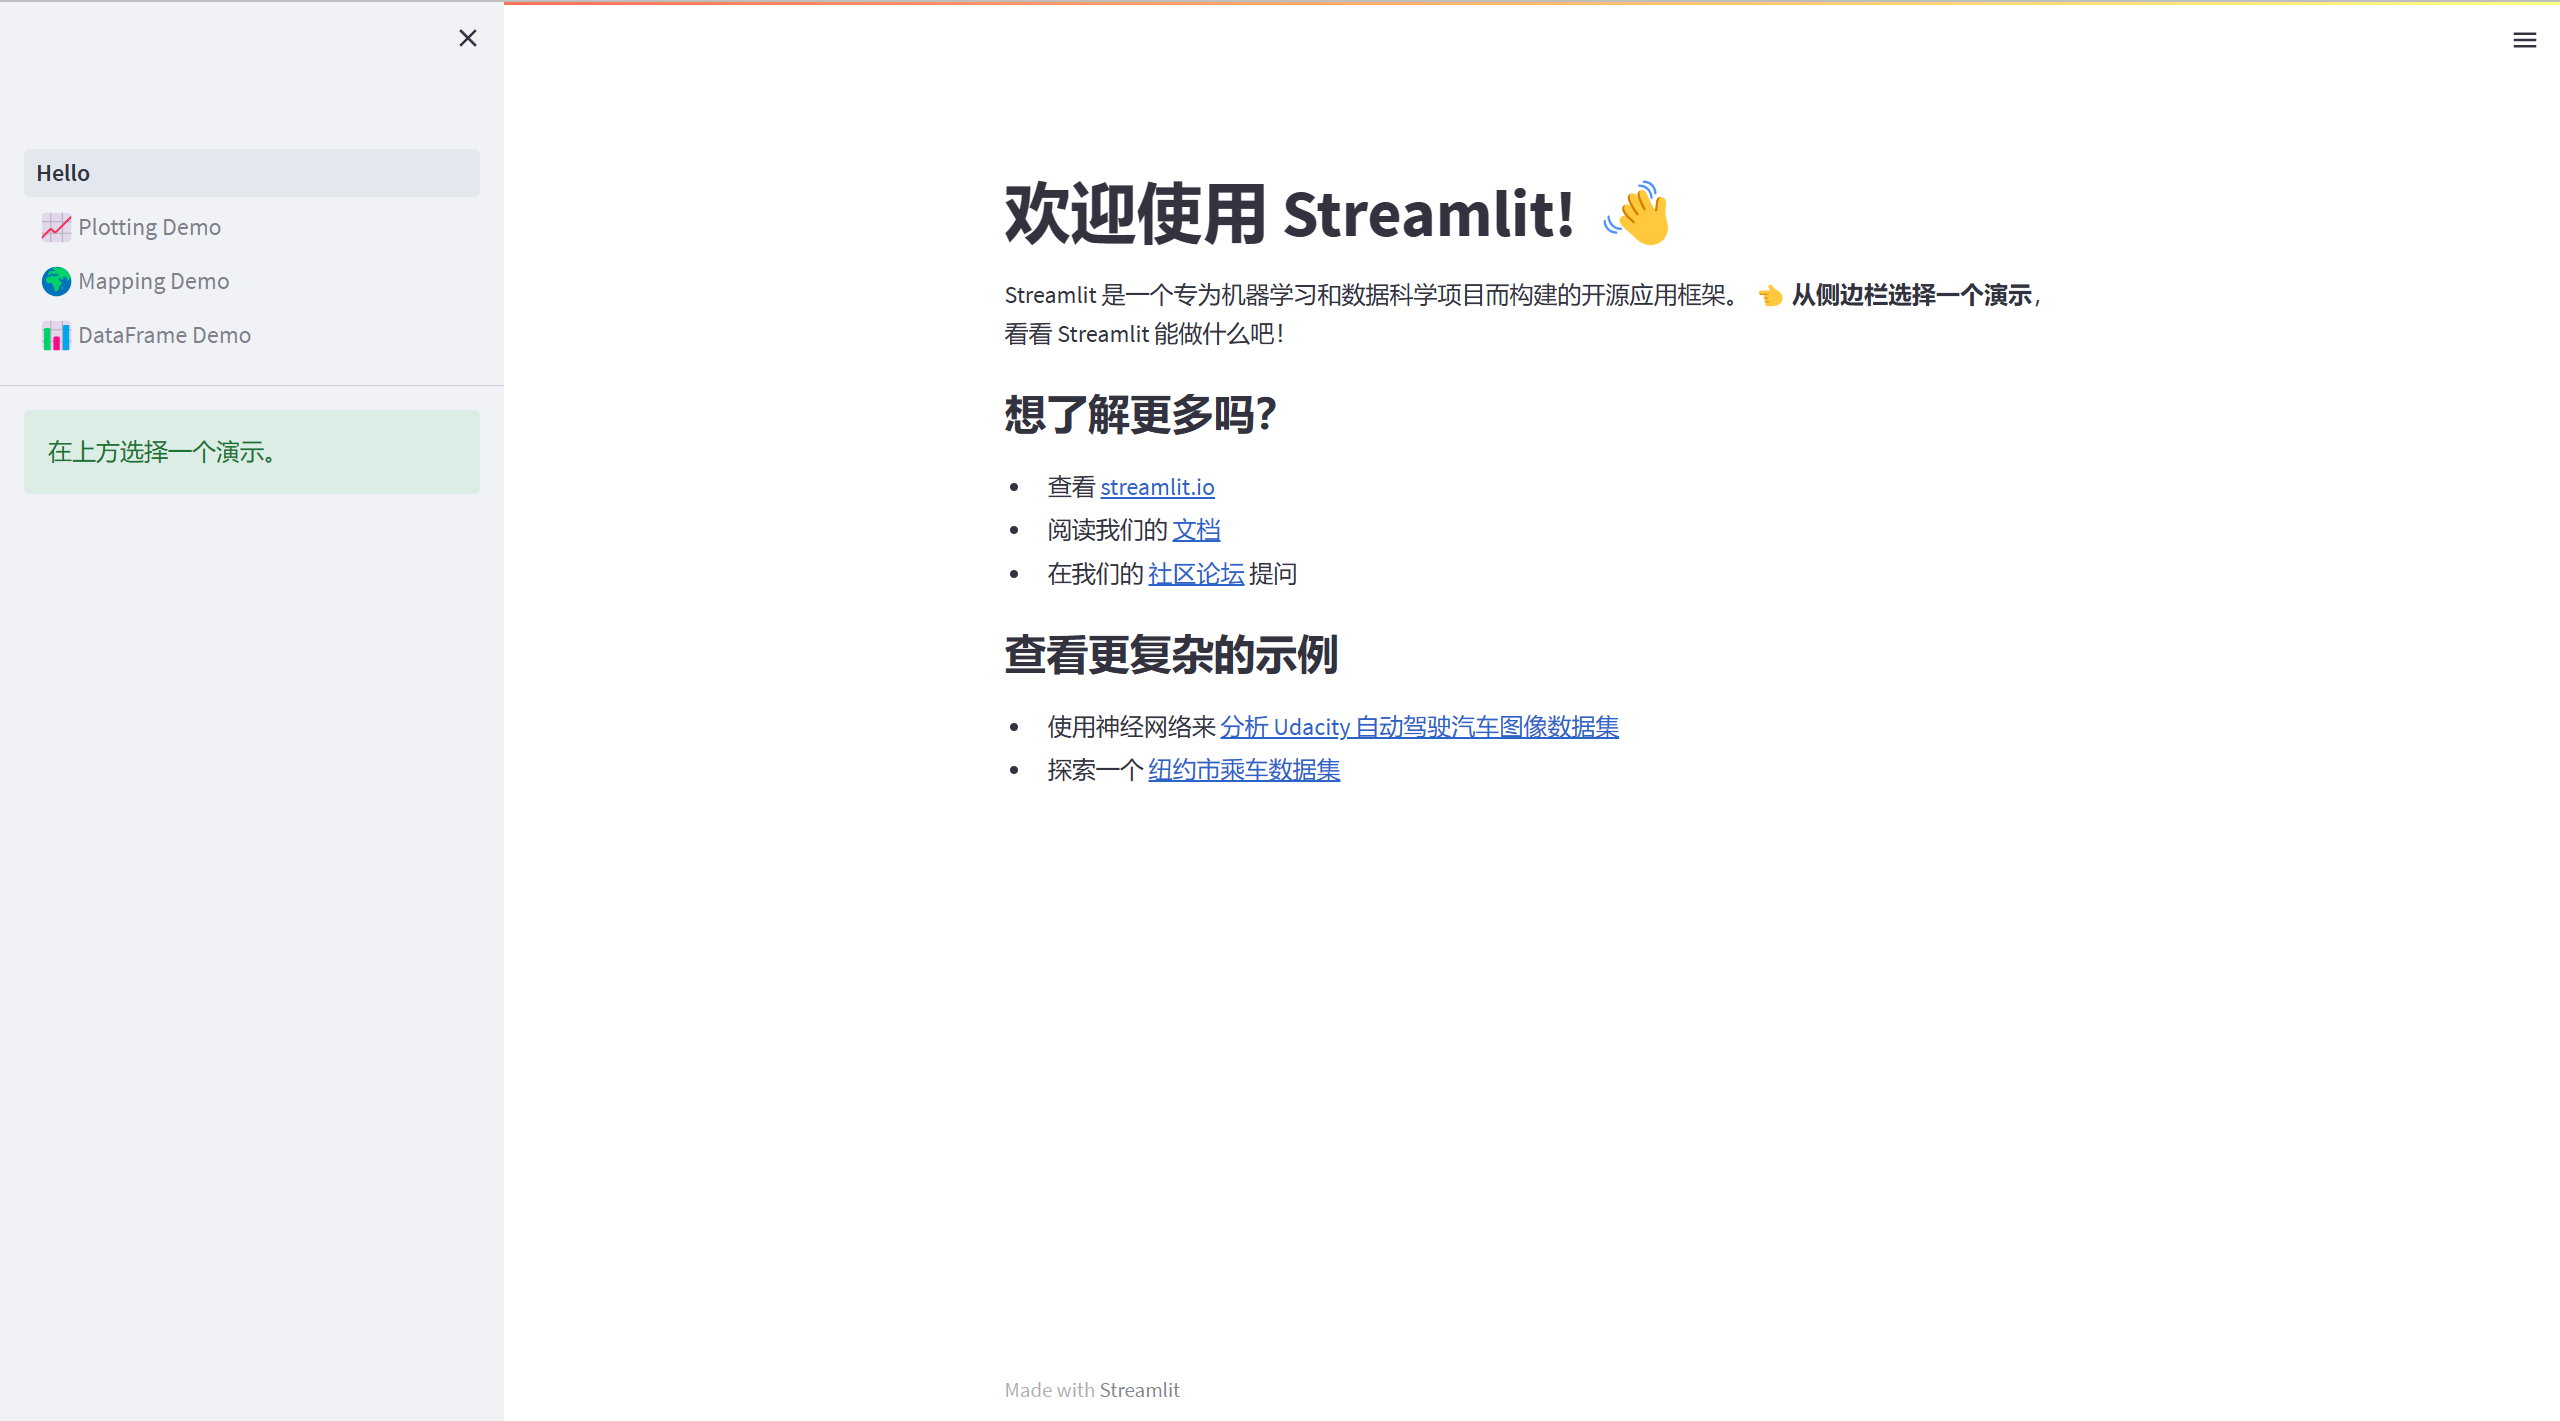The image size is (2560, 1421).
Task: Select the Plotting Demo chart icon
Action: (x=56, y=227)
